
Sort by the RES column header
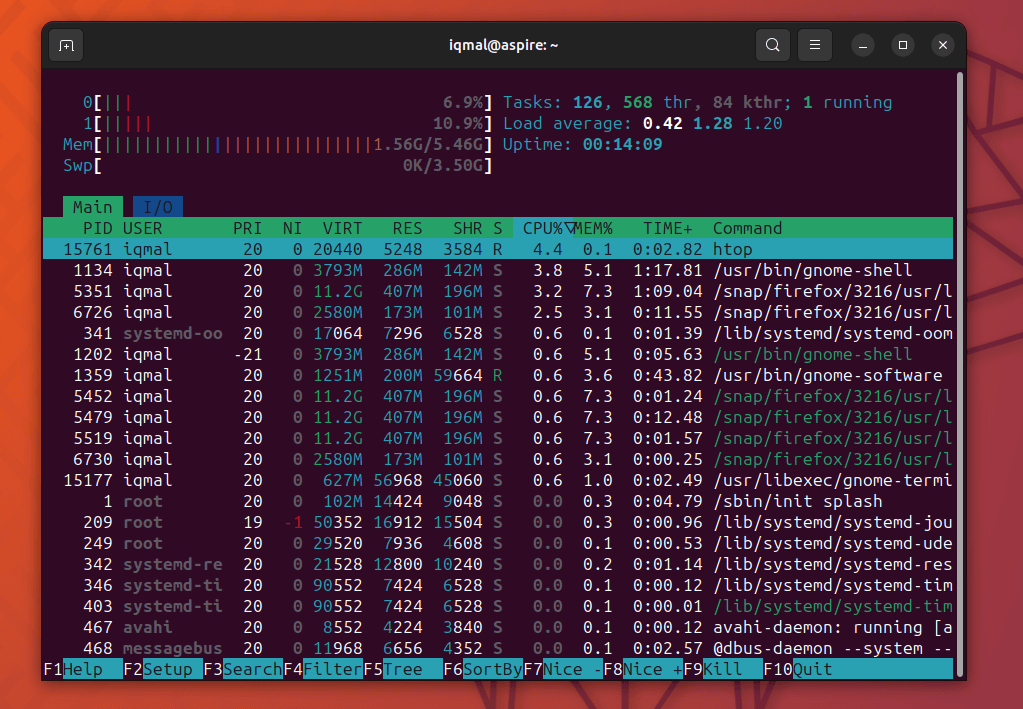407,228
